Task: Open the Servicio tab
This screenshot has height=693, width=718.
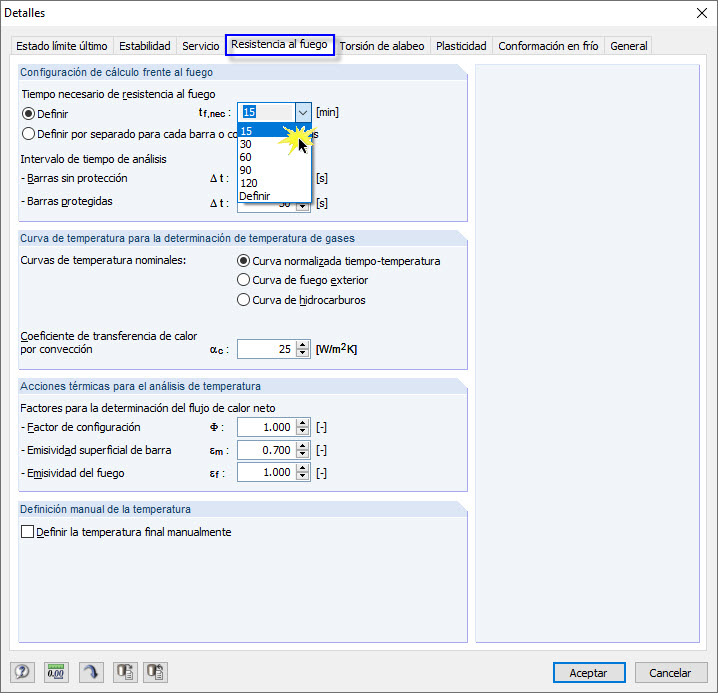Action: point(201,46)
